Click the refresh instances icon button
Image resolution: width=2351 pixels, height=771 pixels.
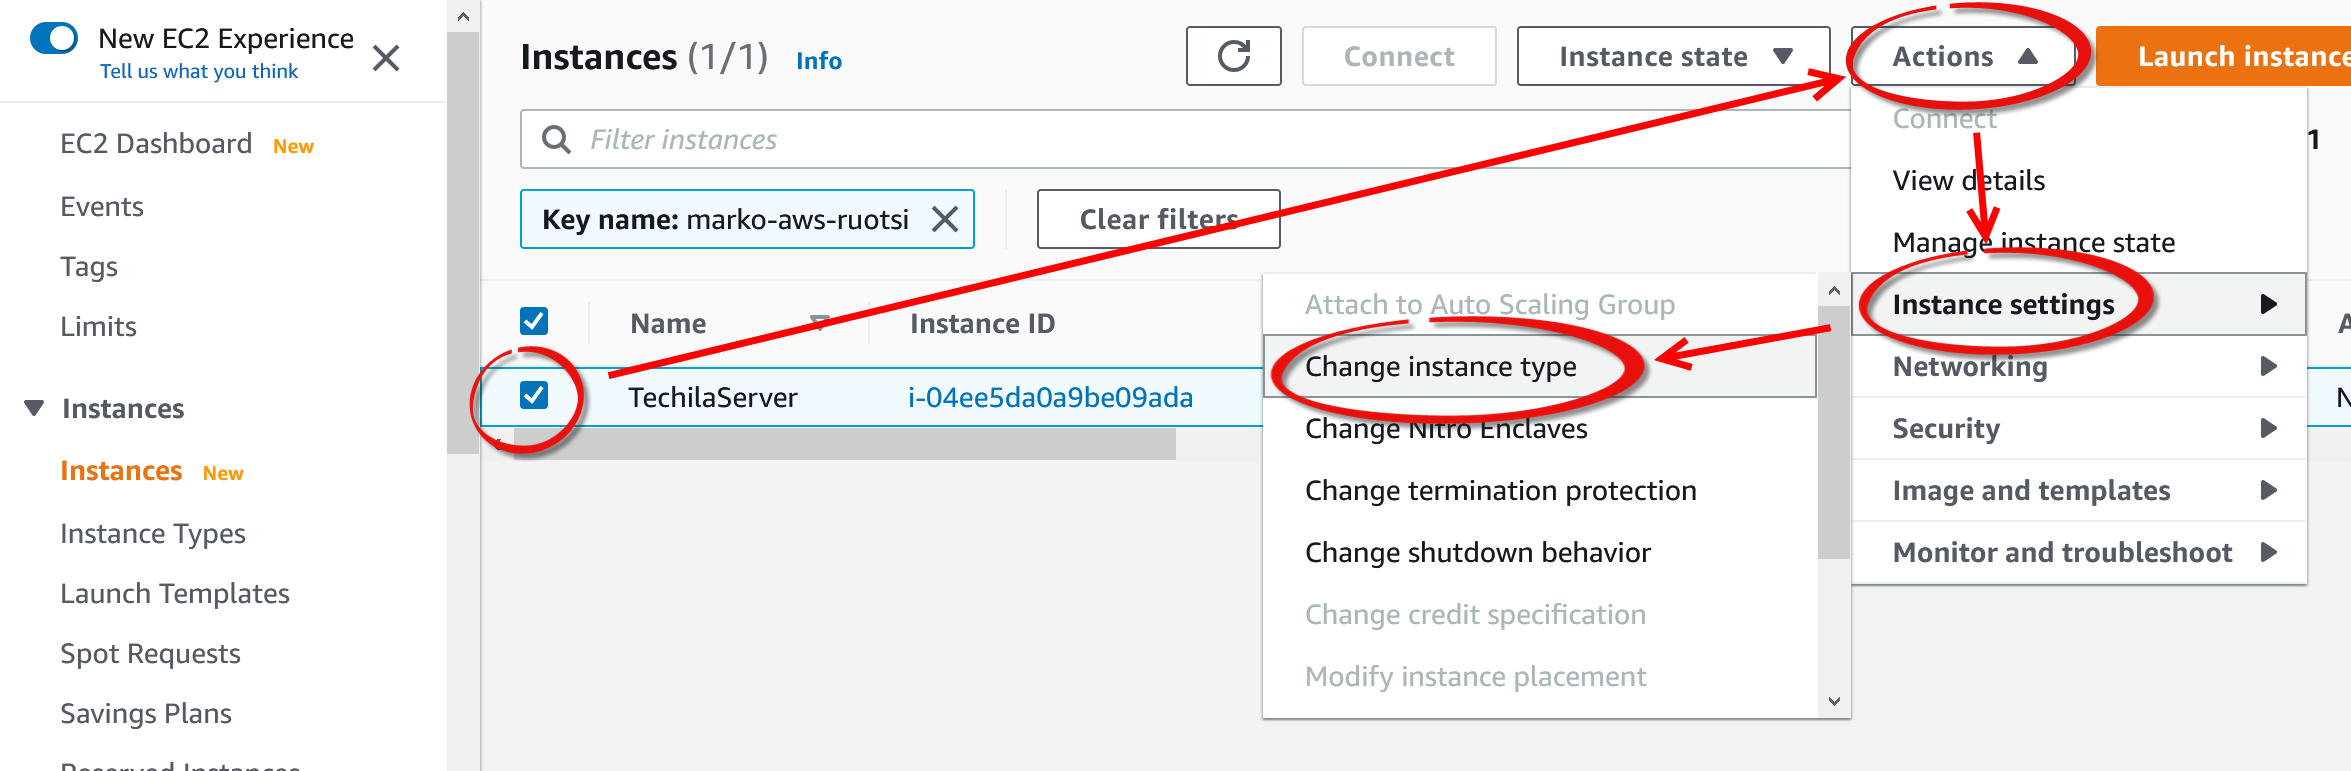(x=1233, y=57)
